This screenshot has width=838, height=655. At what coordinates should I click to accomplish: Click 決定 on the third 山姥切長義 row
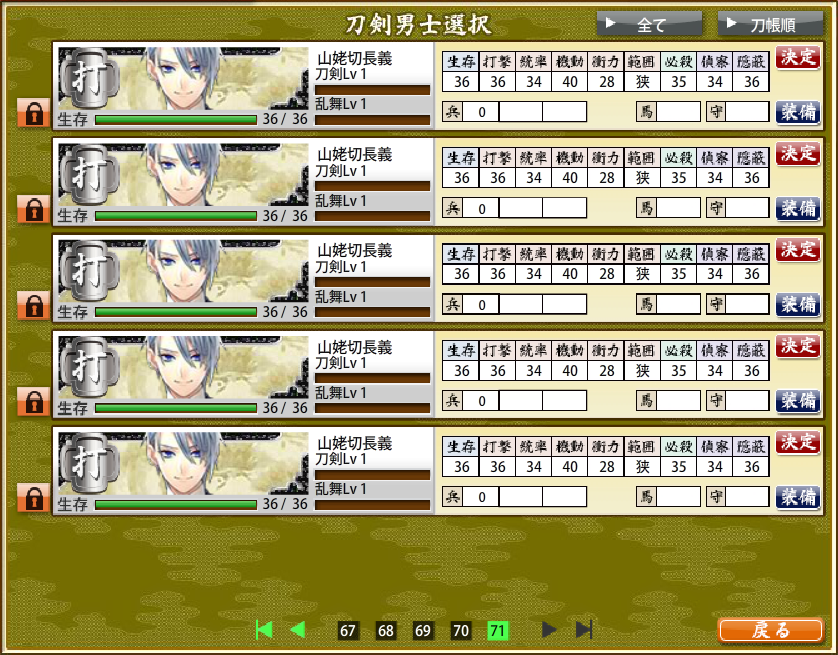(798, 251)
